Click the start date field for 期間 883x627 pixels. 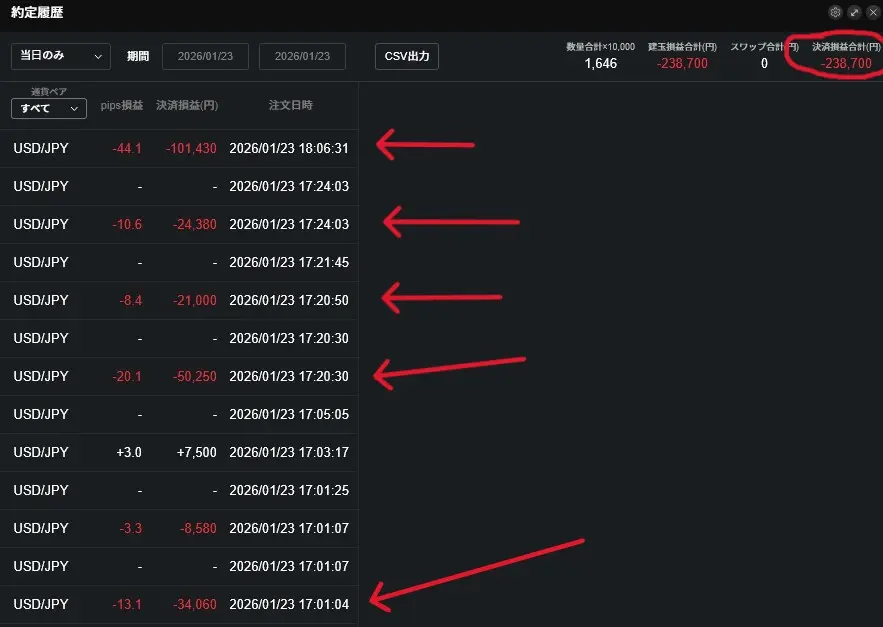[x=205, y=56]
